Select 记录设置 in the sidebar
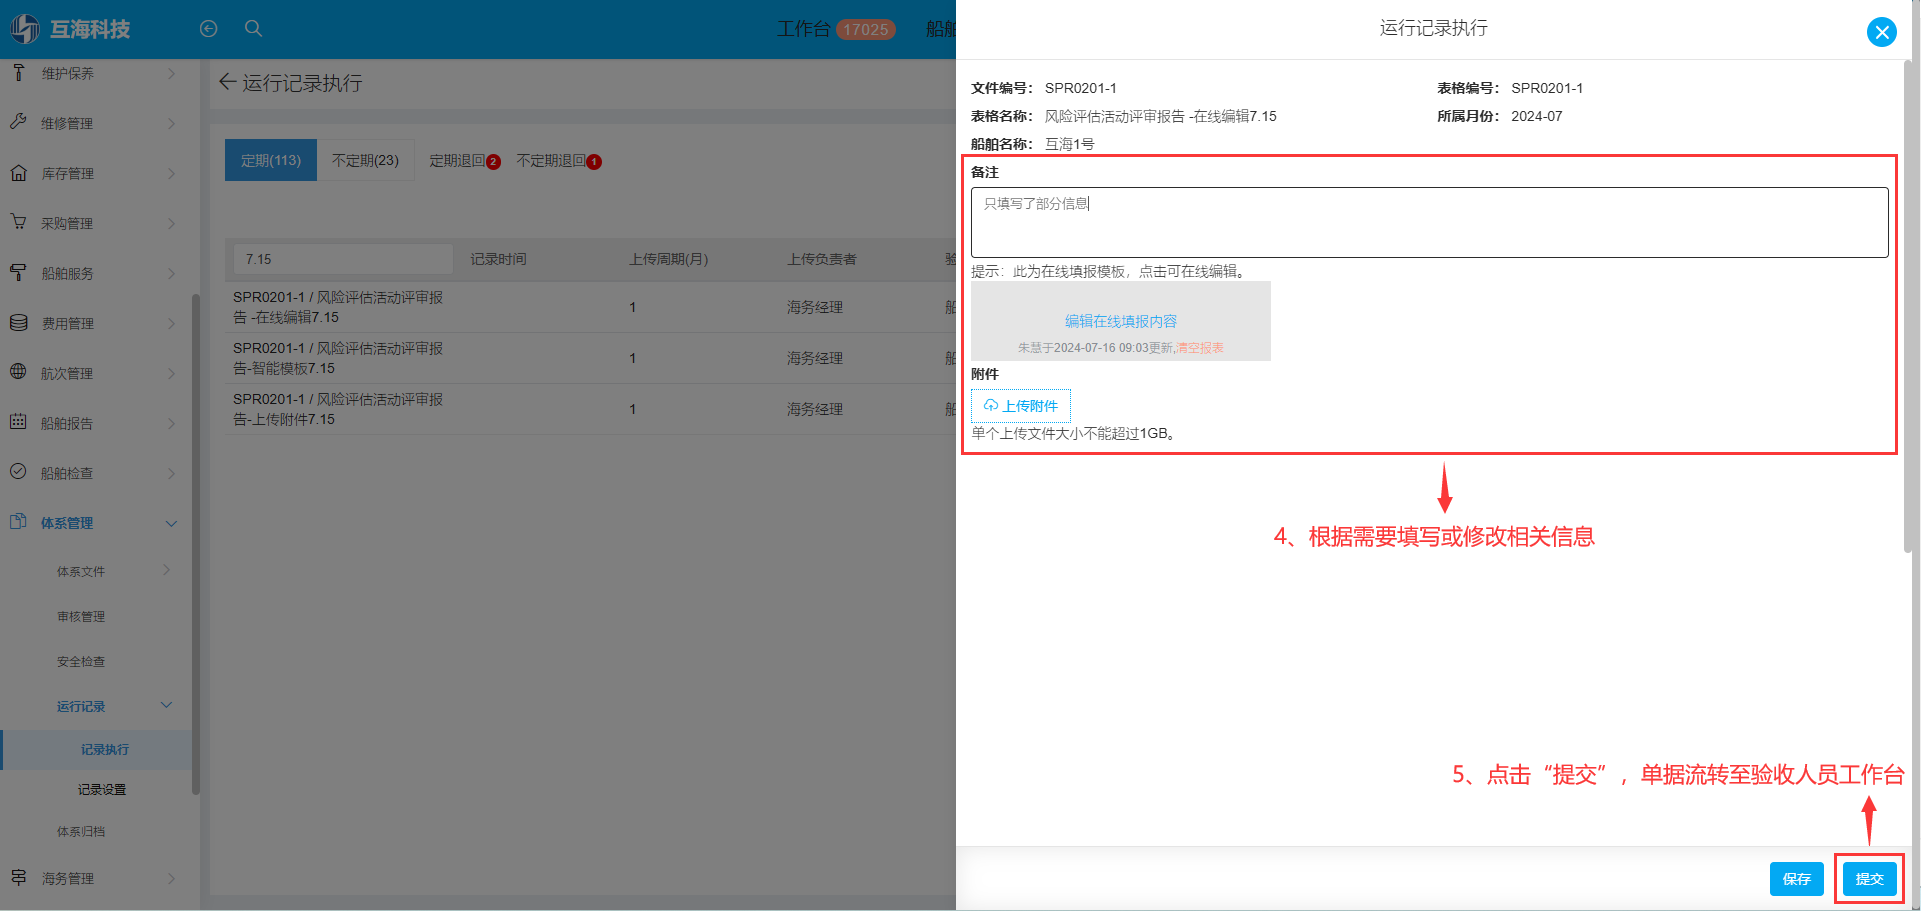Viewport: 1921px width, 911px height. pos(102,790)
